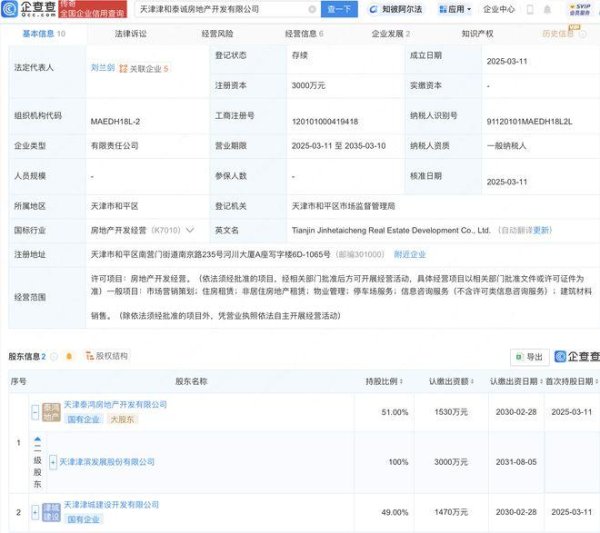Collapse the 二级股东 section arrow

[38, 438]
